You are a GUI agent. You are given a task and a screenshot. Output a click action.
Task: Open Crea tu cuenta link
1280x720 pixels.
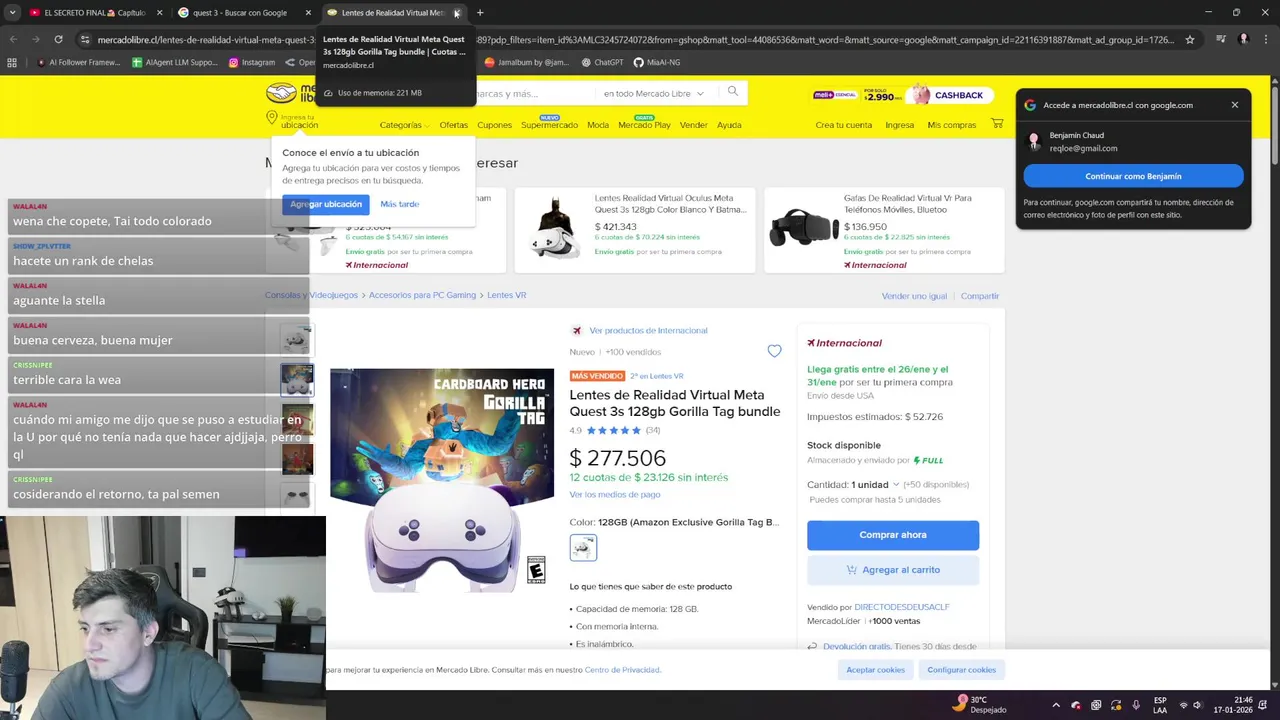pyautogui.click(x=844, y=125)
